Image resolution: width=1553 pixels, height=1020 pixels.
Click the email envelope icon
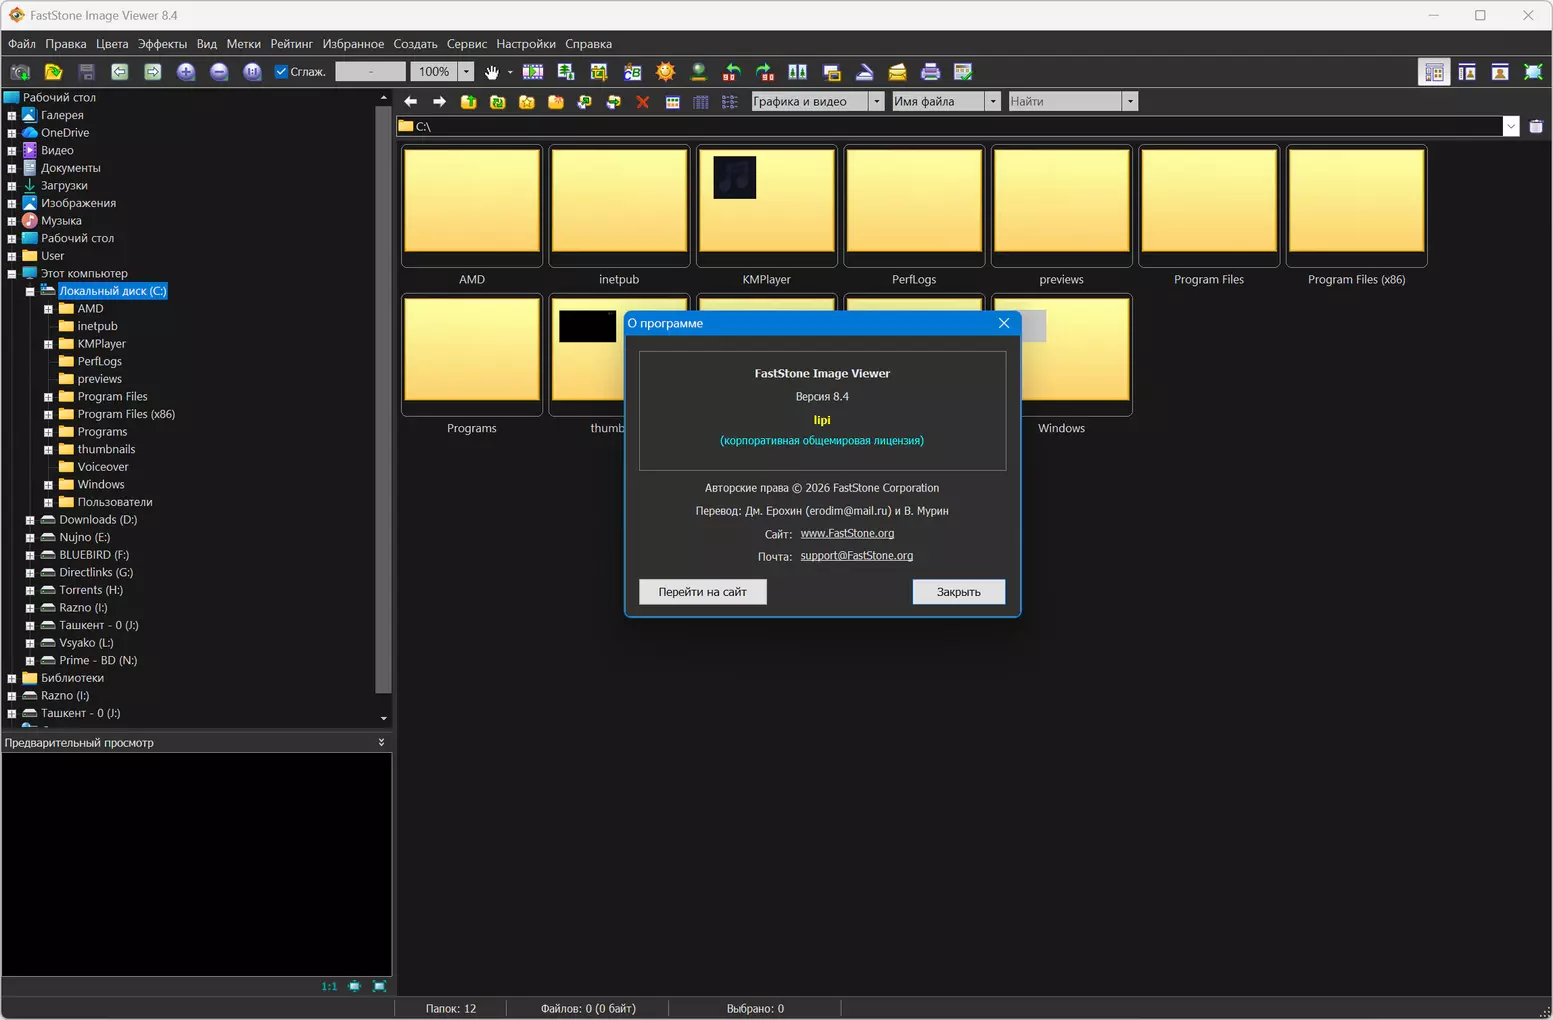[897, 72]
